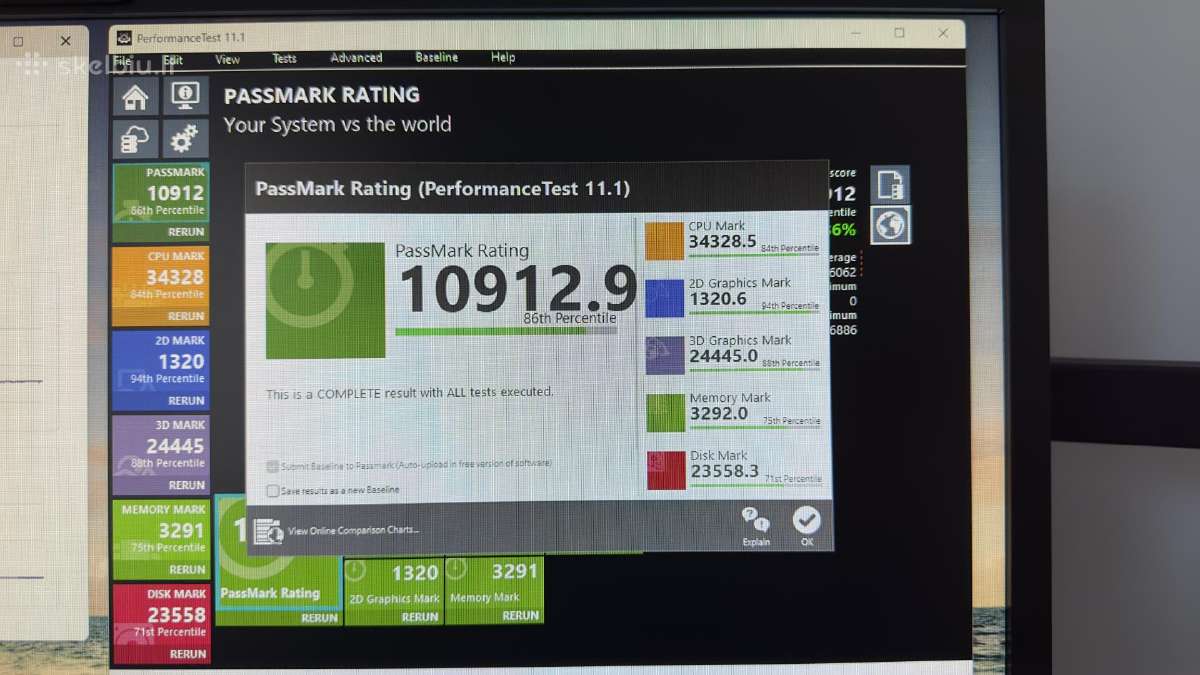The width and height of the screenshot is (1200, 675).
Task: Click the 86th Percentile progress bar
Action: click(506, 330)
